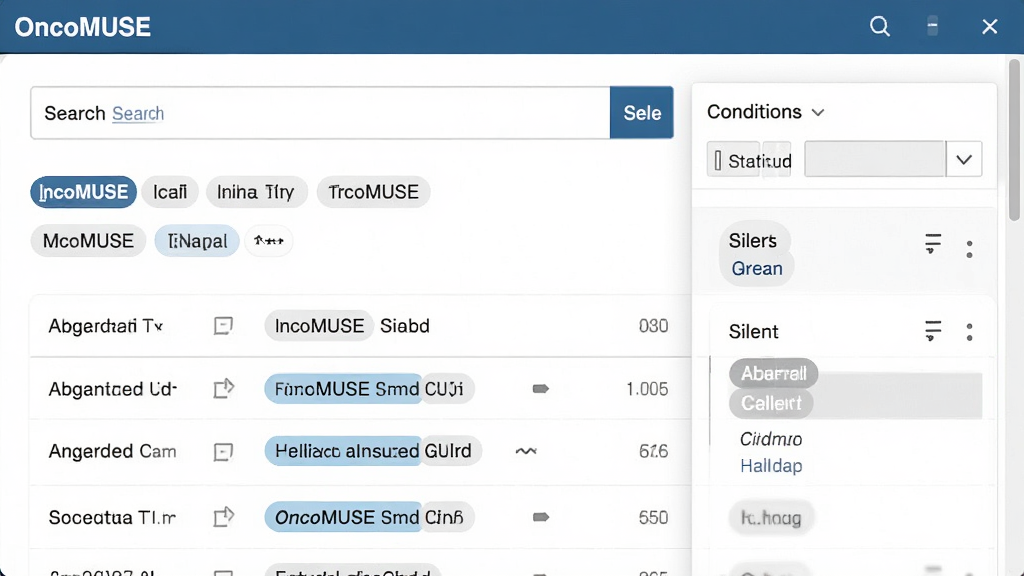This screenshot has width=1024, height=576.
Task: Click note icon in Abgerdrati Tx row
Action: (223, 325)
